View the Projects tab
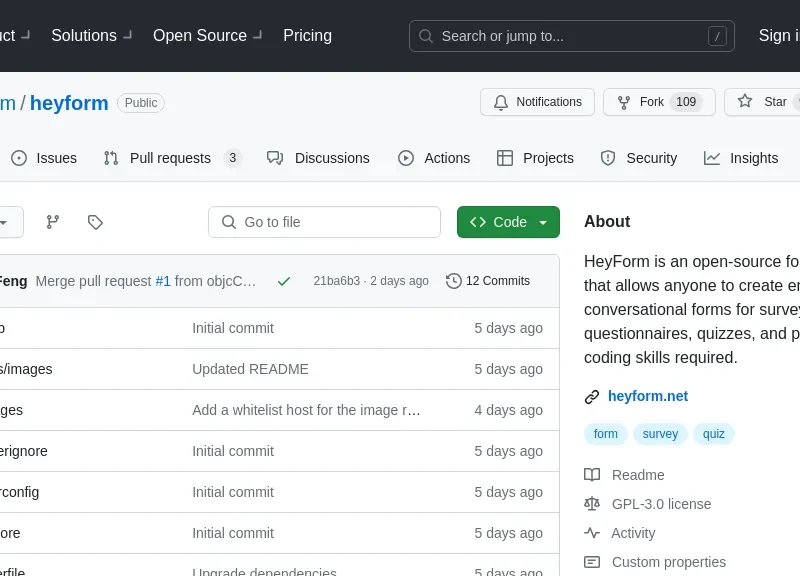Screen dimensions: 800x576 pos(535,158)
